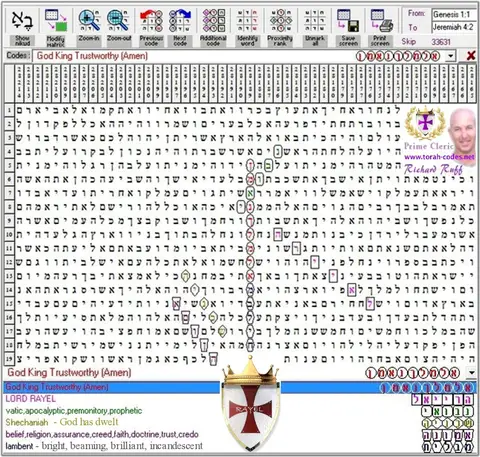Expand the Codes dropdown arrow
The image size is (480, 457).
(x=451, y=56)
